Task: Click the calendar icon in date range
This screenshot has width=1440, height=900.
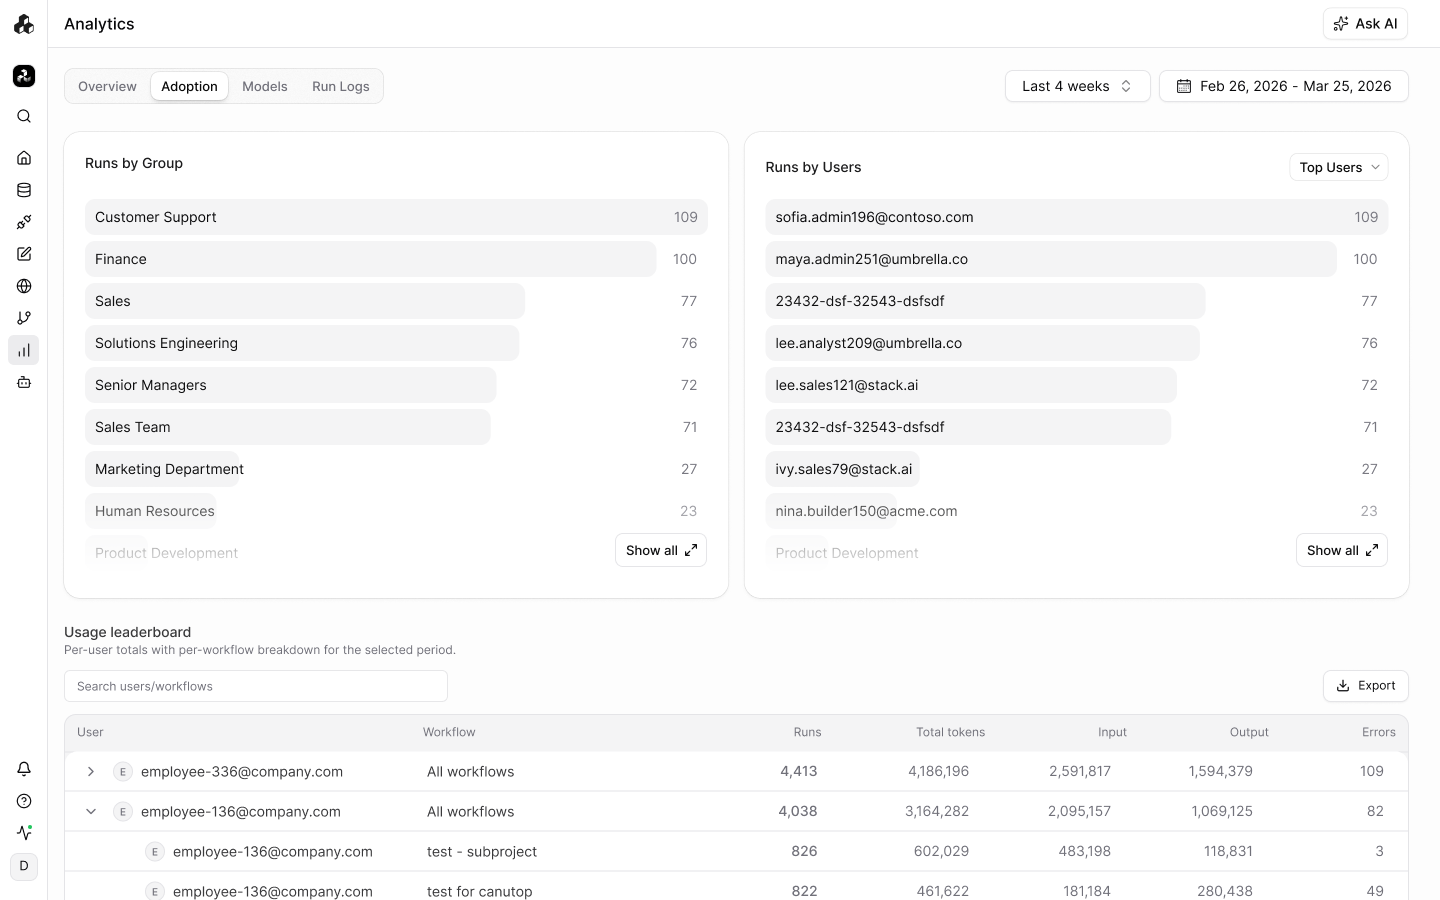Action: point(1184,86)
